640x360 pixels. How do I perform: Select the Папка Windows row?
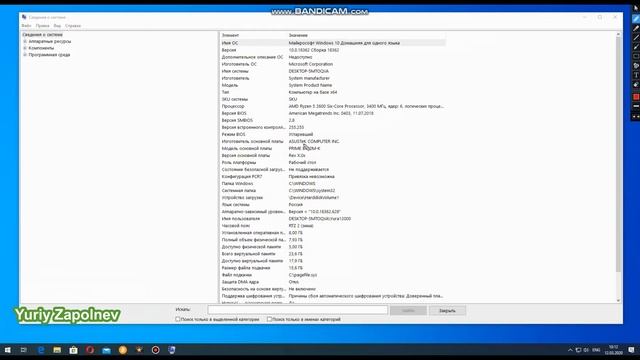click(333, 184)
